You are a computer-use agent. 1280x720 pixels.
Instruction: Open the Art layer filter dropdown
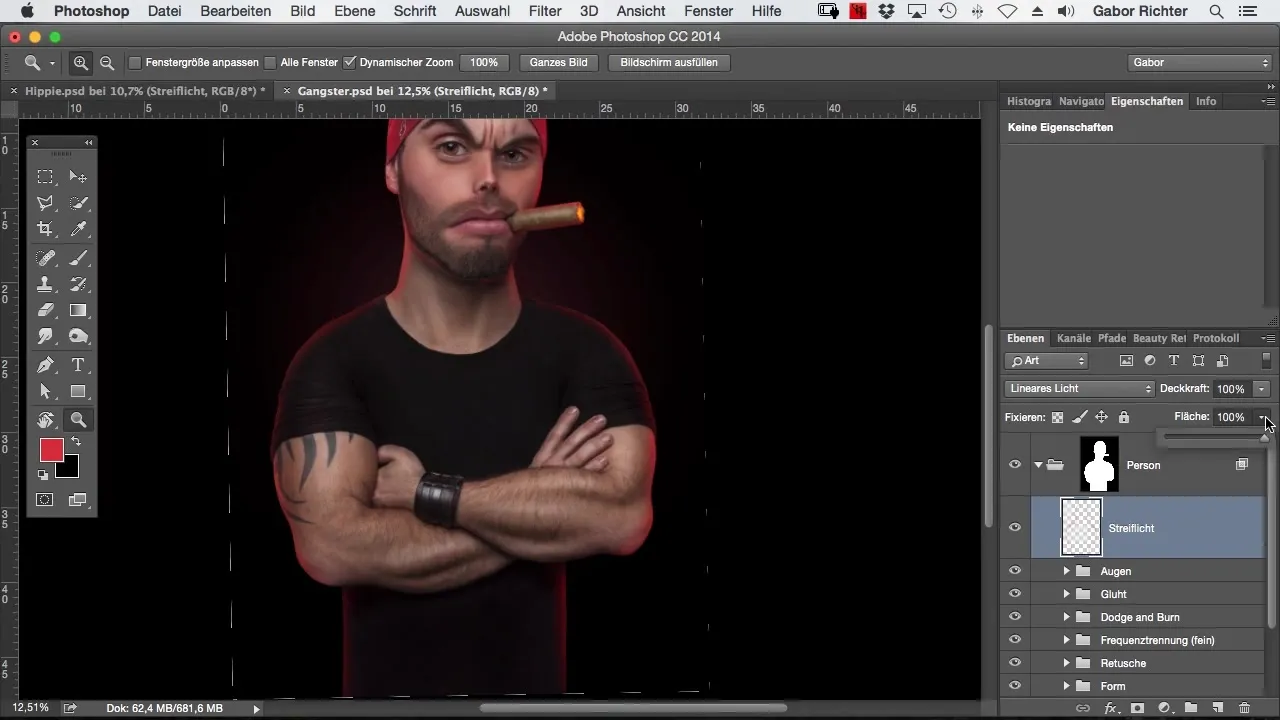tap(1047, 361)
